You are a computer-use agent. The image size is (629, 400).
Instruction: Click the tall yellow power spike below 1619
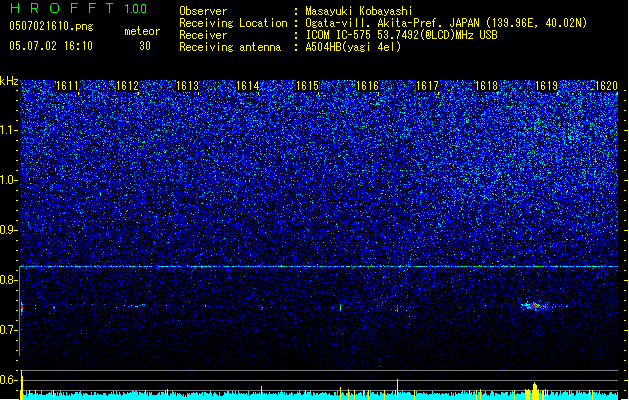point(535,391)
